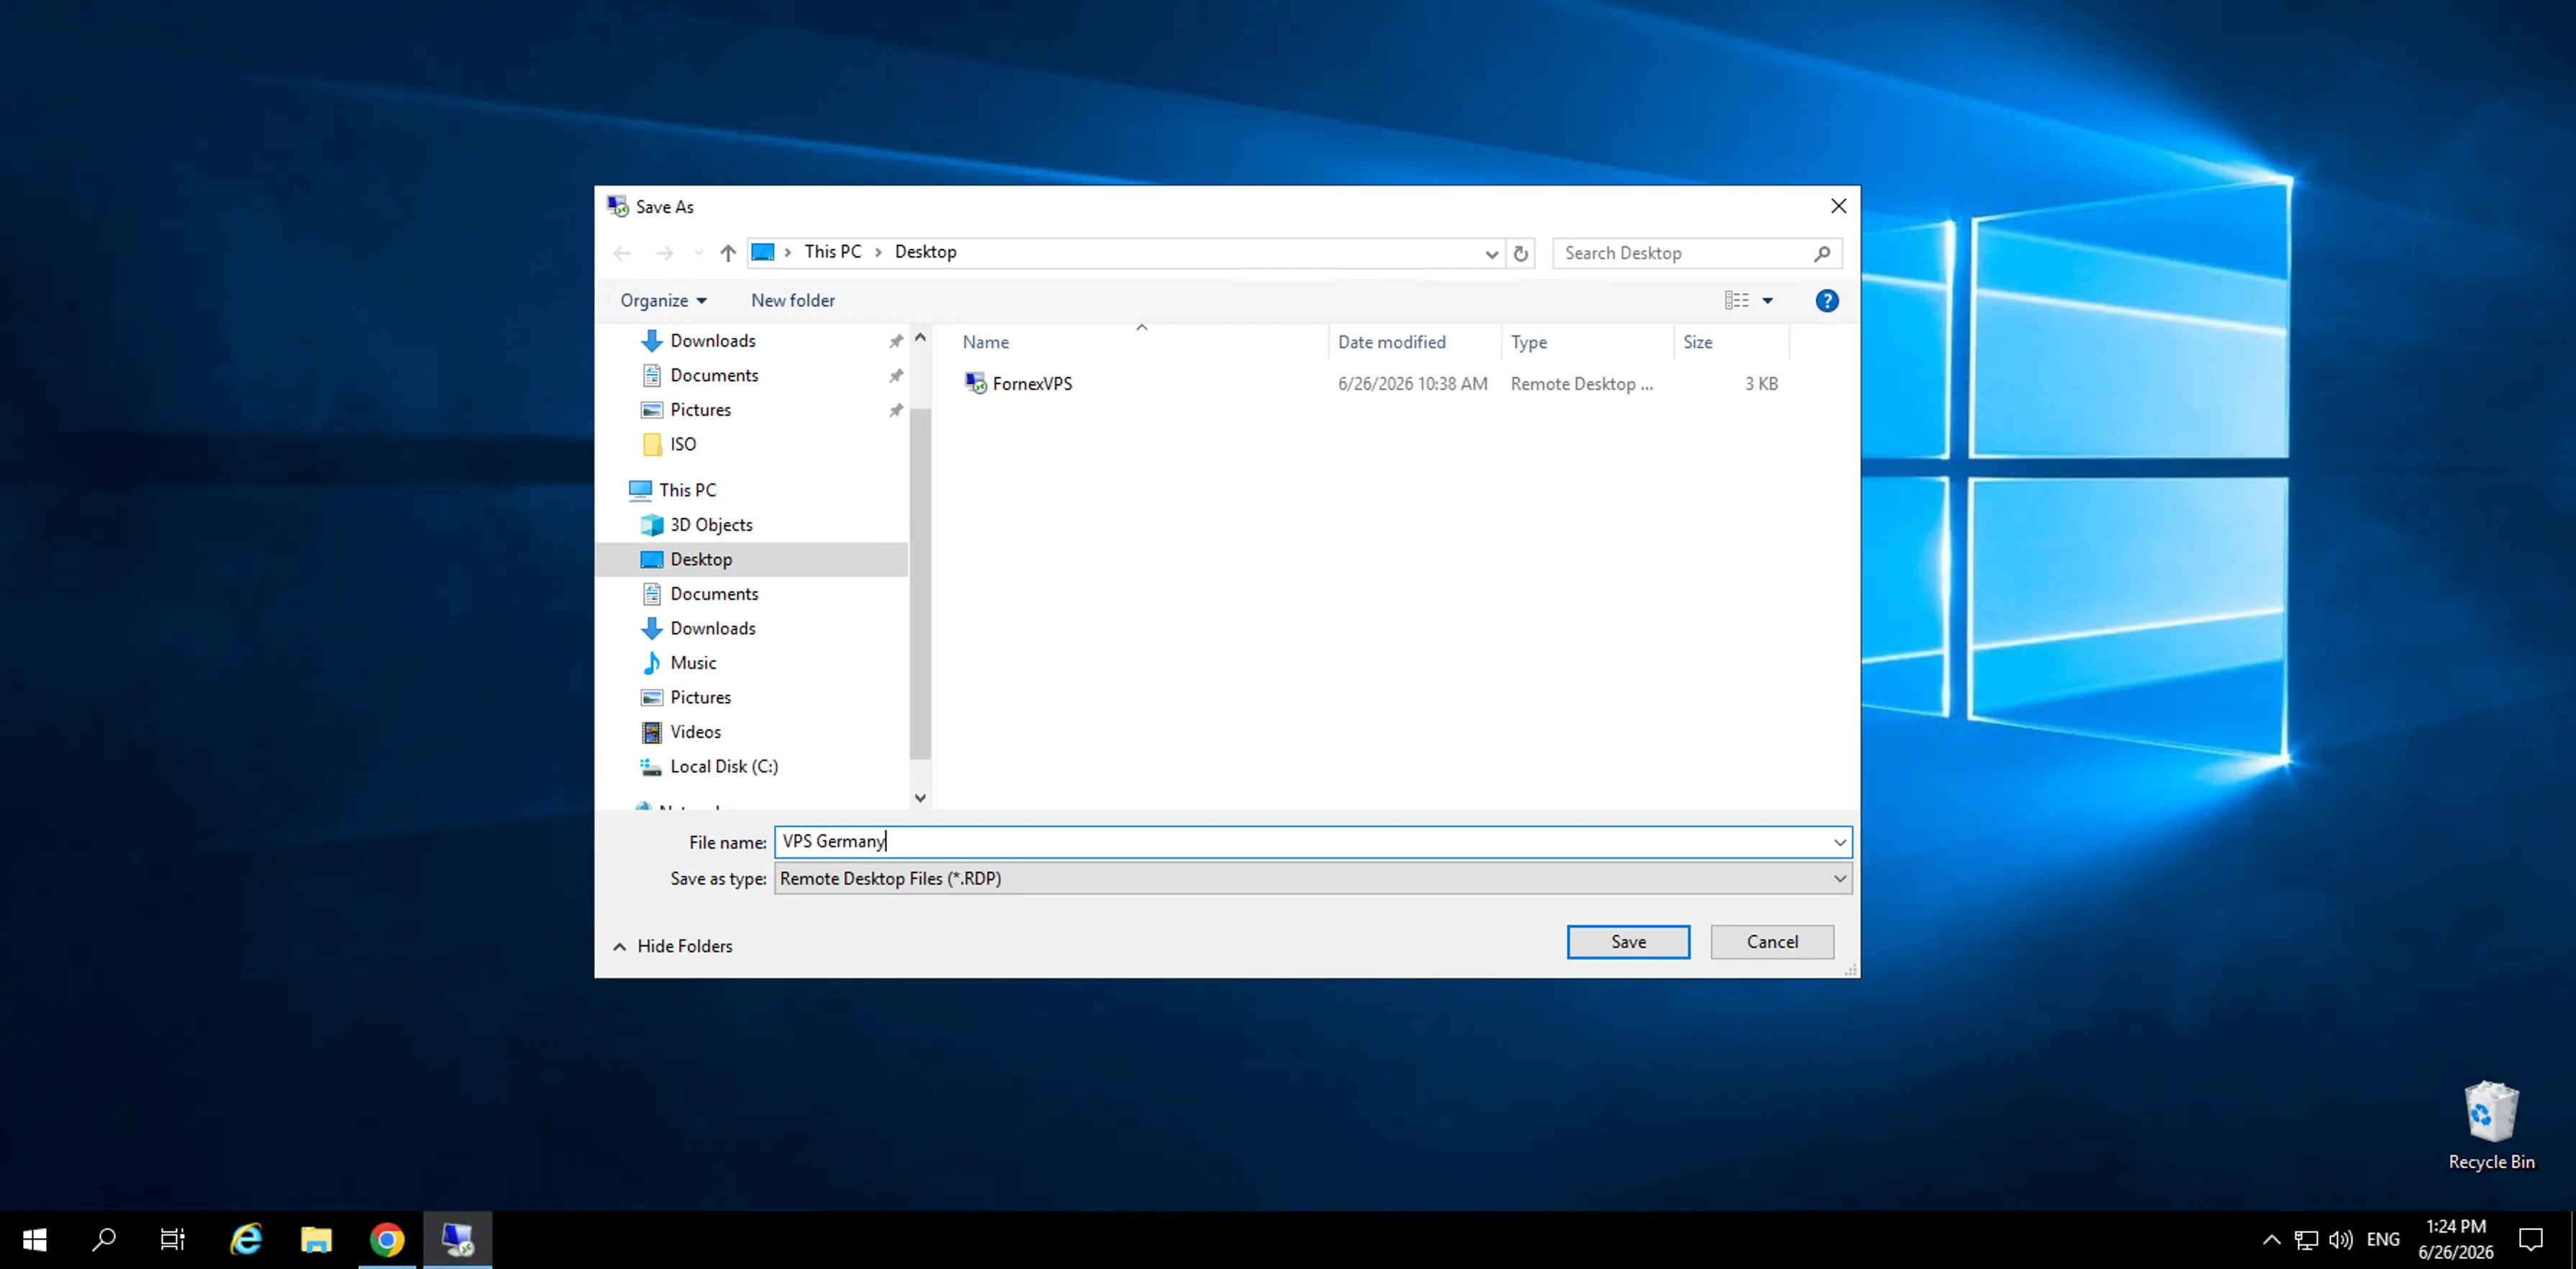Open recent locations dropdown arrow
Viewport: 2576px width, 1269px height.
pyautogui.click(x=698, y=253)
